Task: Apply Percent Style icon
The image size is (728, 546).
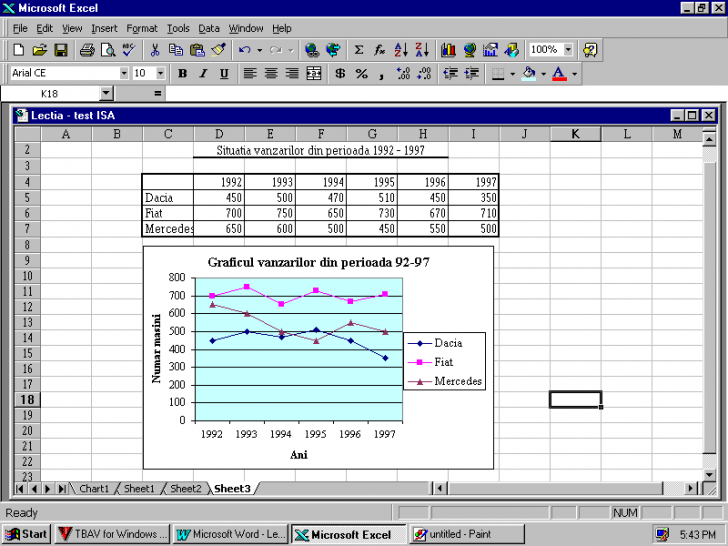Action: pyautogui.click(x=362, y=73)
